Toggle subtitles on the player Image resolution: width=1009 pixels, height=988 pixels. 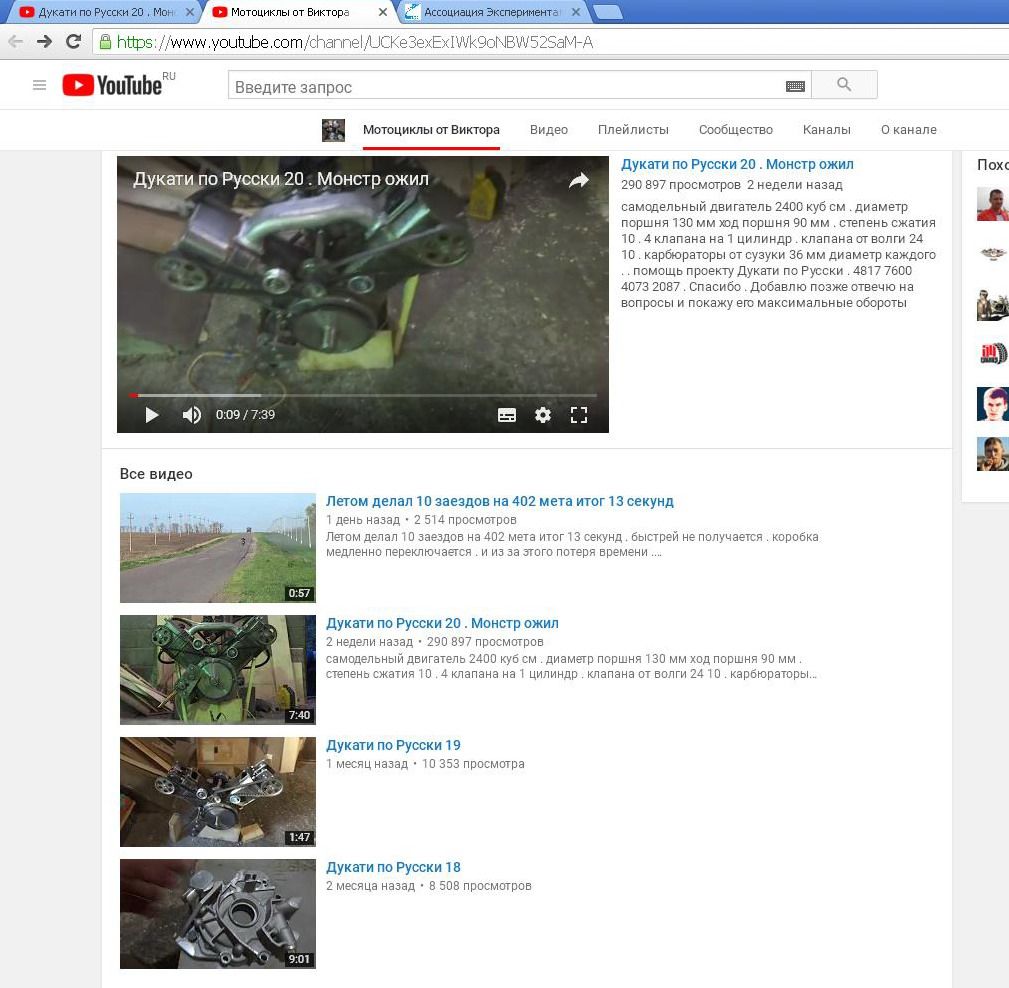click(x=507, y=415)
